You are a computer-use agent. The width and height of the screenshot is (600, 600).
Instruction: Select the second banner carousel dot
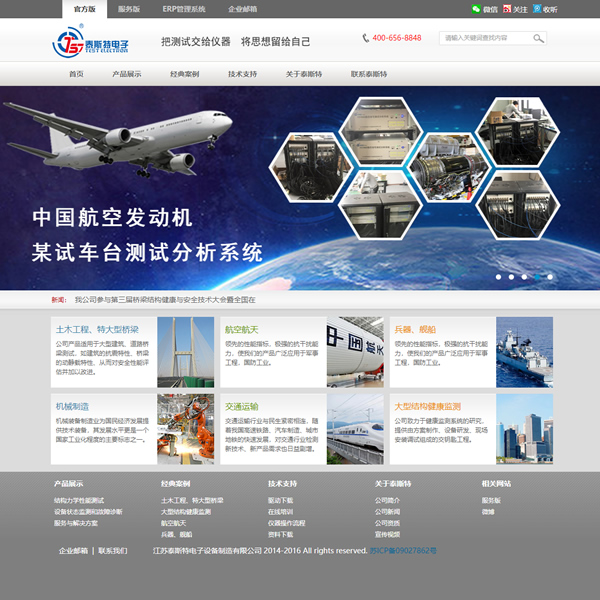click(x=511, y=276)
